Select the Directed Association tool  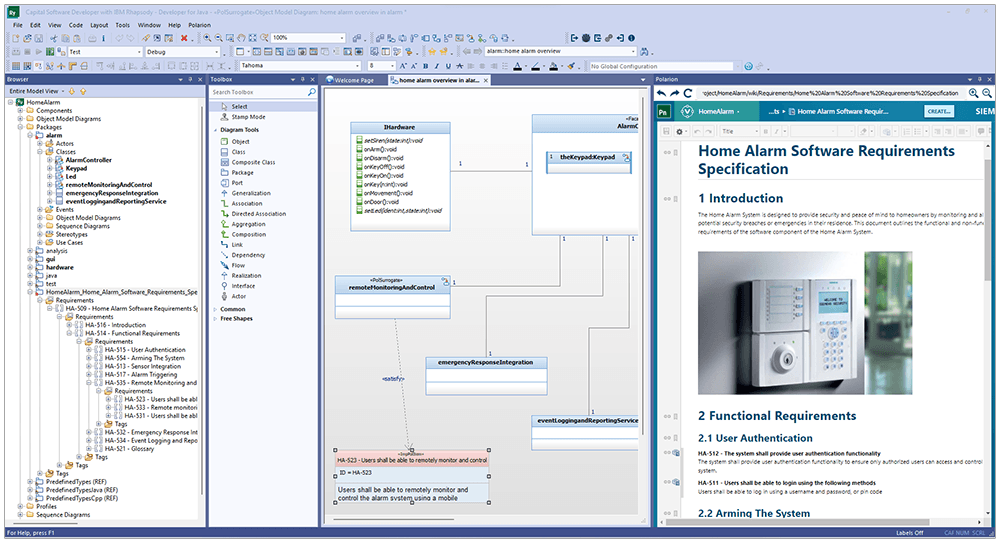click(257, 214)
